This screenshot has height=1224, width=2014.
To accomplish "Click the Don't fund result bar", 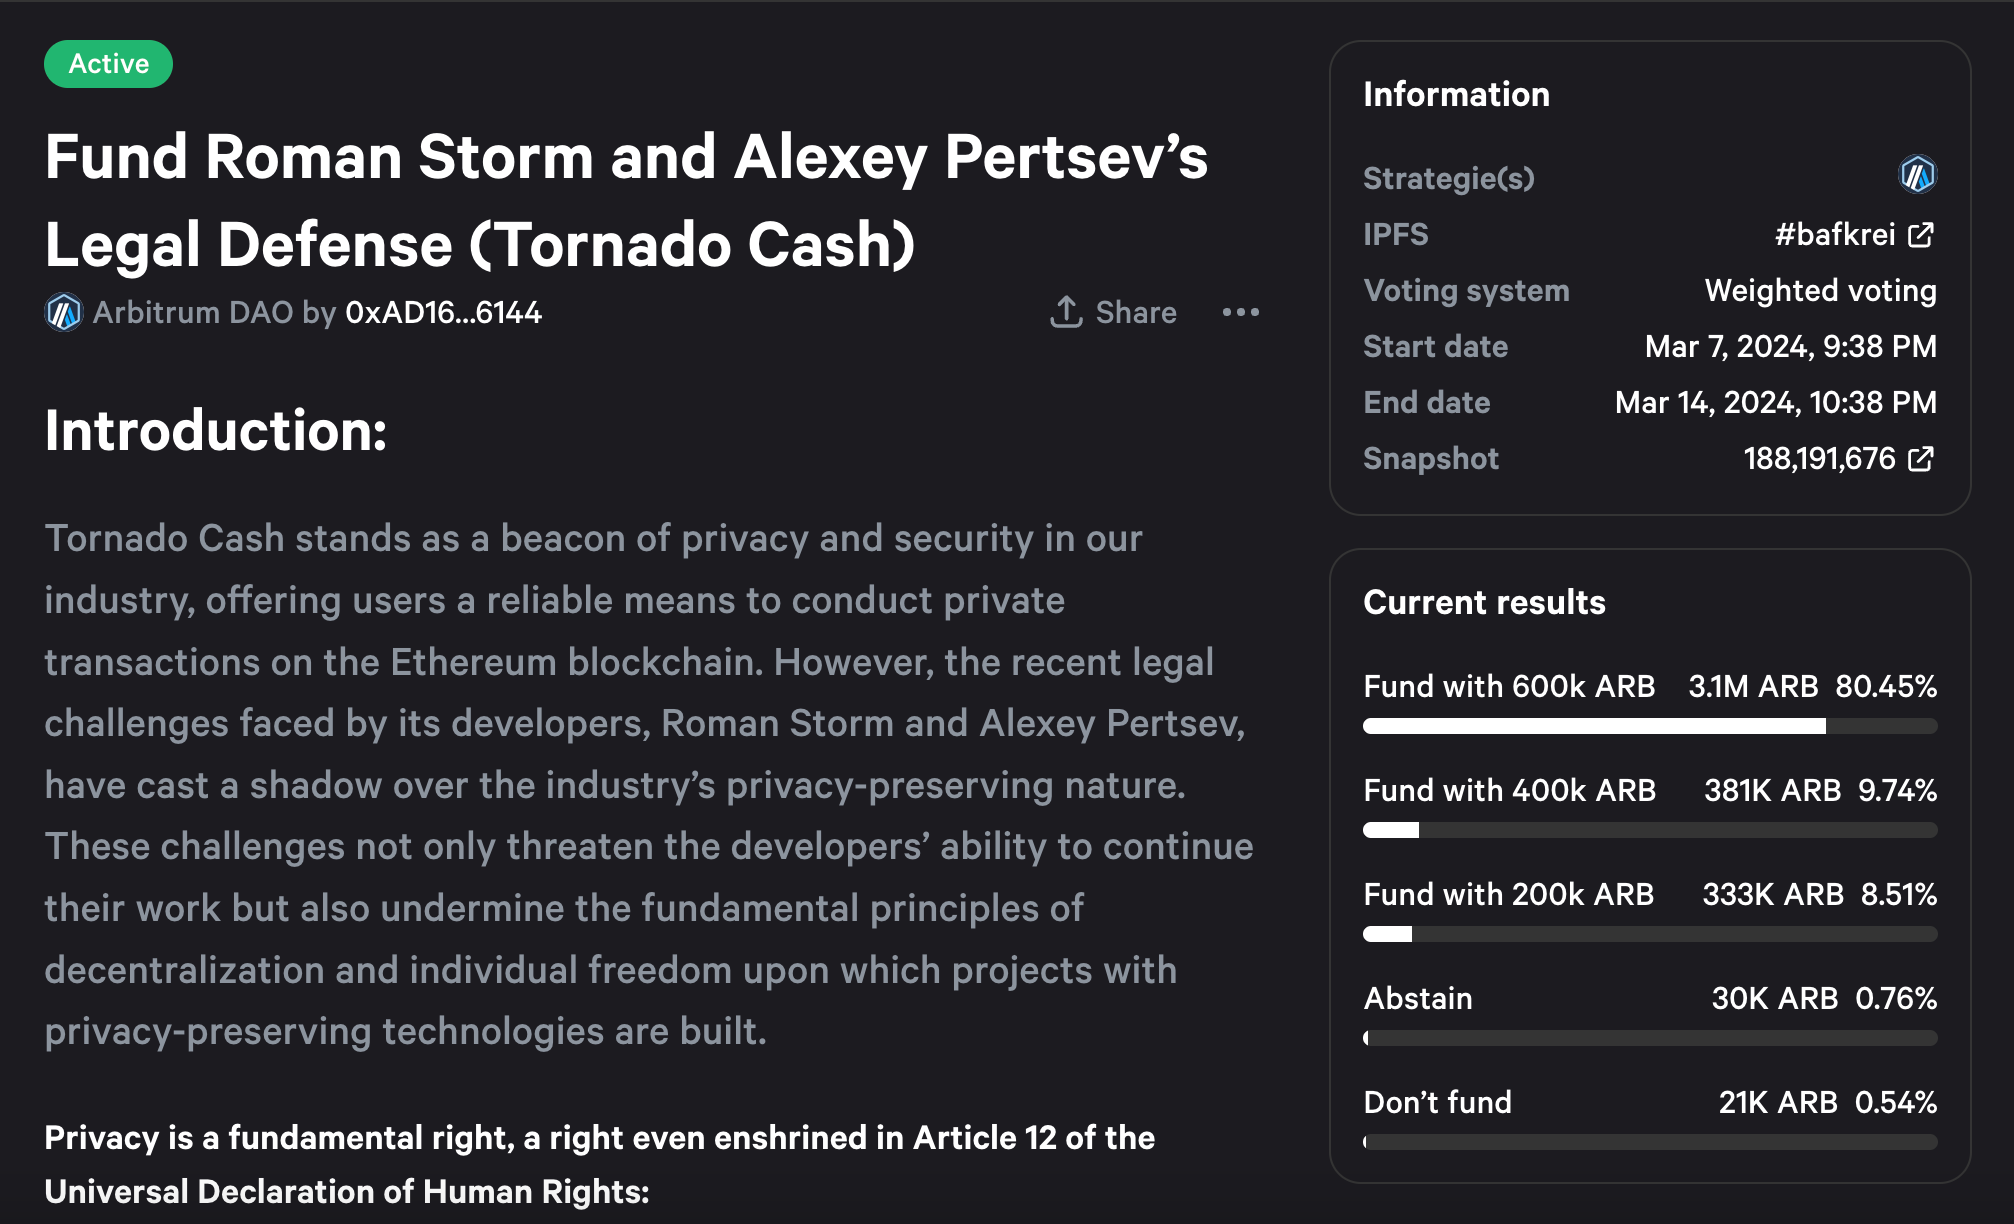I will tap(1649, 1142).
